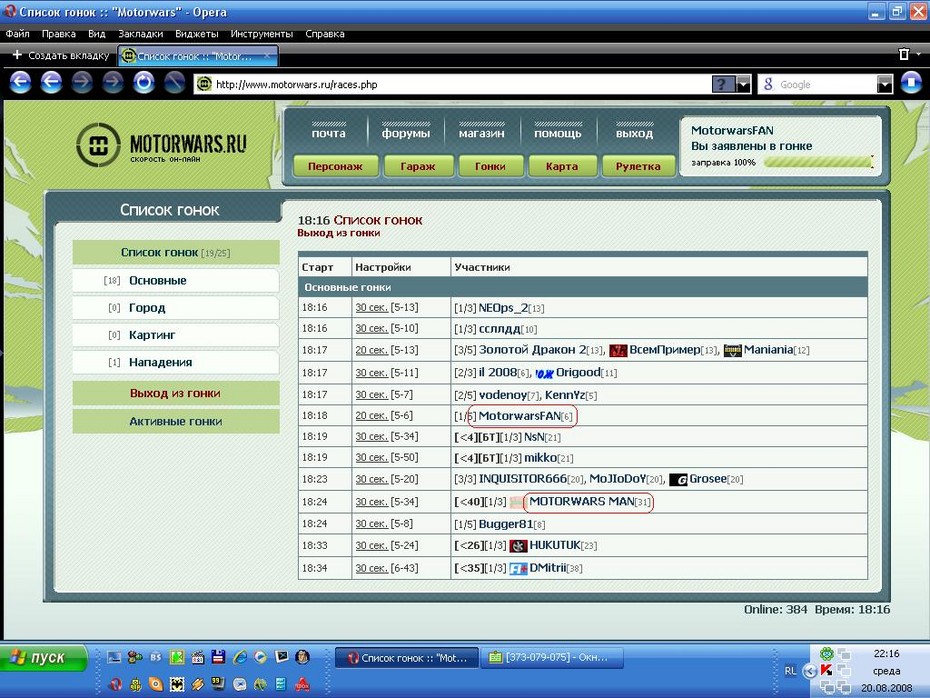Screen dimensions: 930x698
Task: Click the clan icon beside Grosee
Action: click(x=678, y=479)
